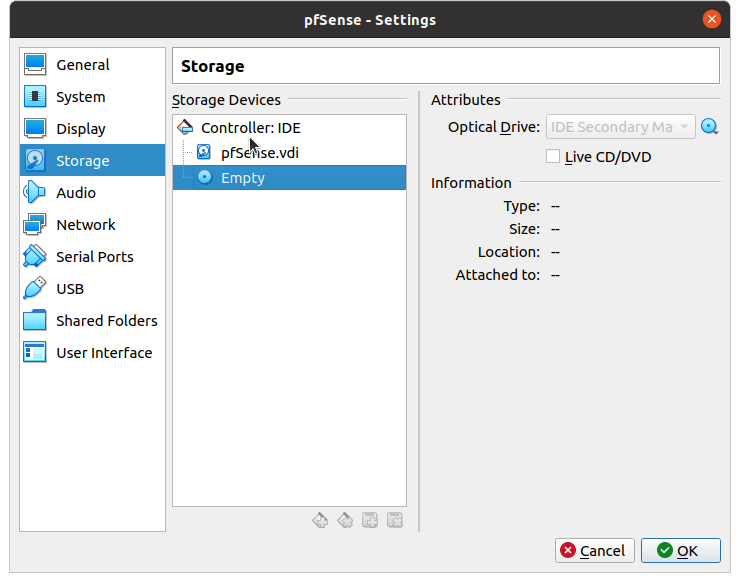The width and height of the screenshot is (740, 582).
Task: Click the remove storage controller icon
Action: point(345,520)
